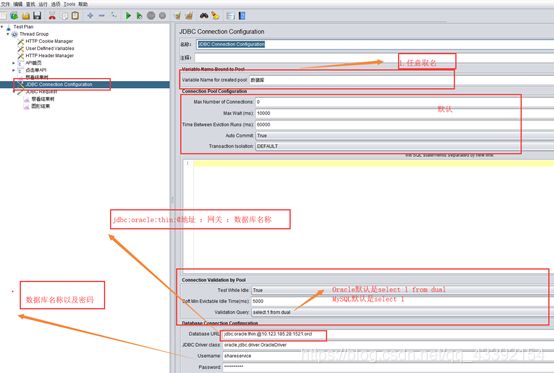The width and height of the screenshot is (554, 373).
Task: Click the 注释 comment input field
Action: coord(375,58)
